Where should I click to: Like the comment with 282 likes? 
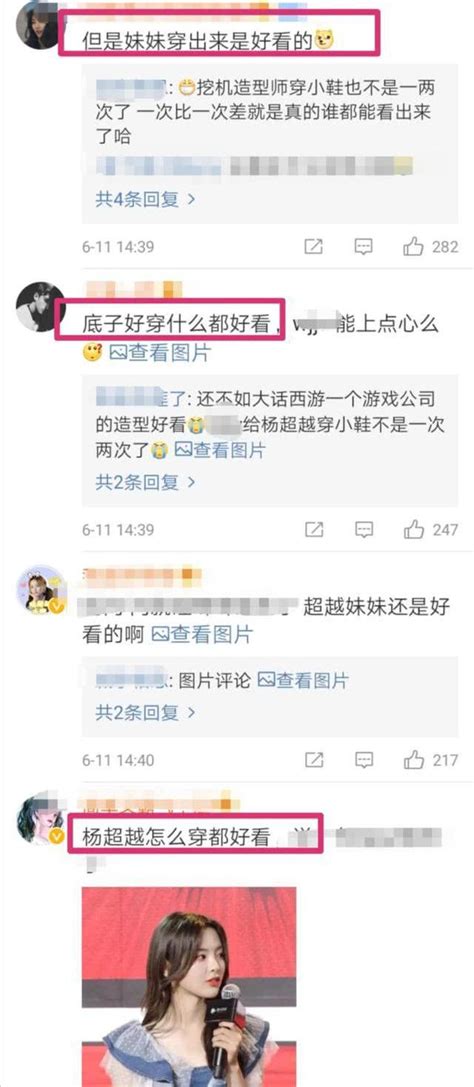[414, 246]
